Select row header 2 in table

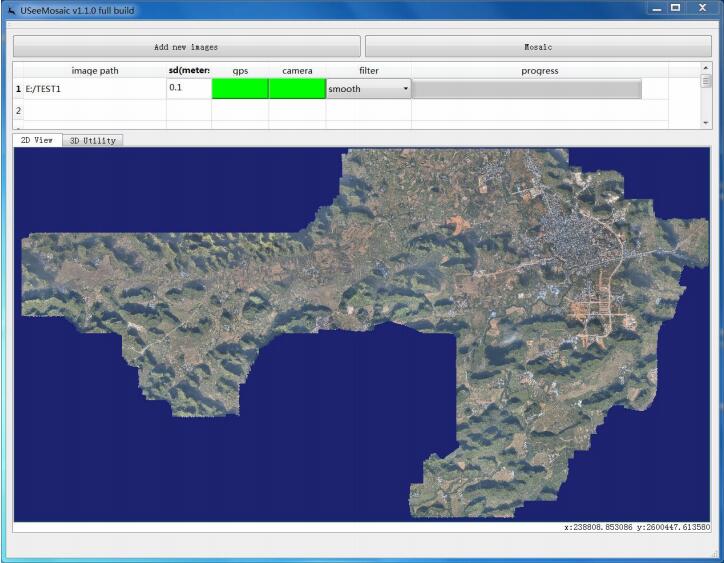[x=18, y=110]
